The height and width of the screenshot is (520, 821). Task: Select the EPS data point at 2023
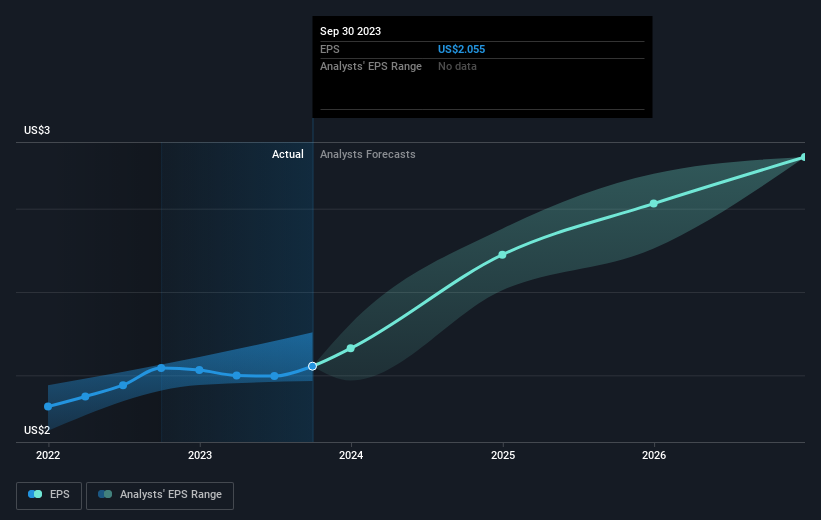tap(200, 370)
